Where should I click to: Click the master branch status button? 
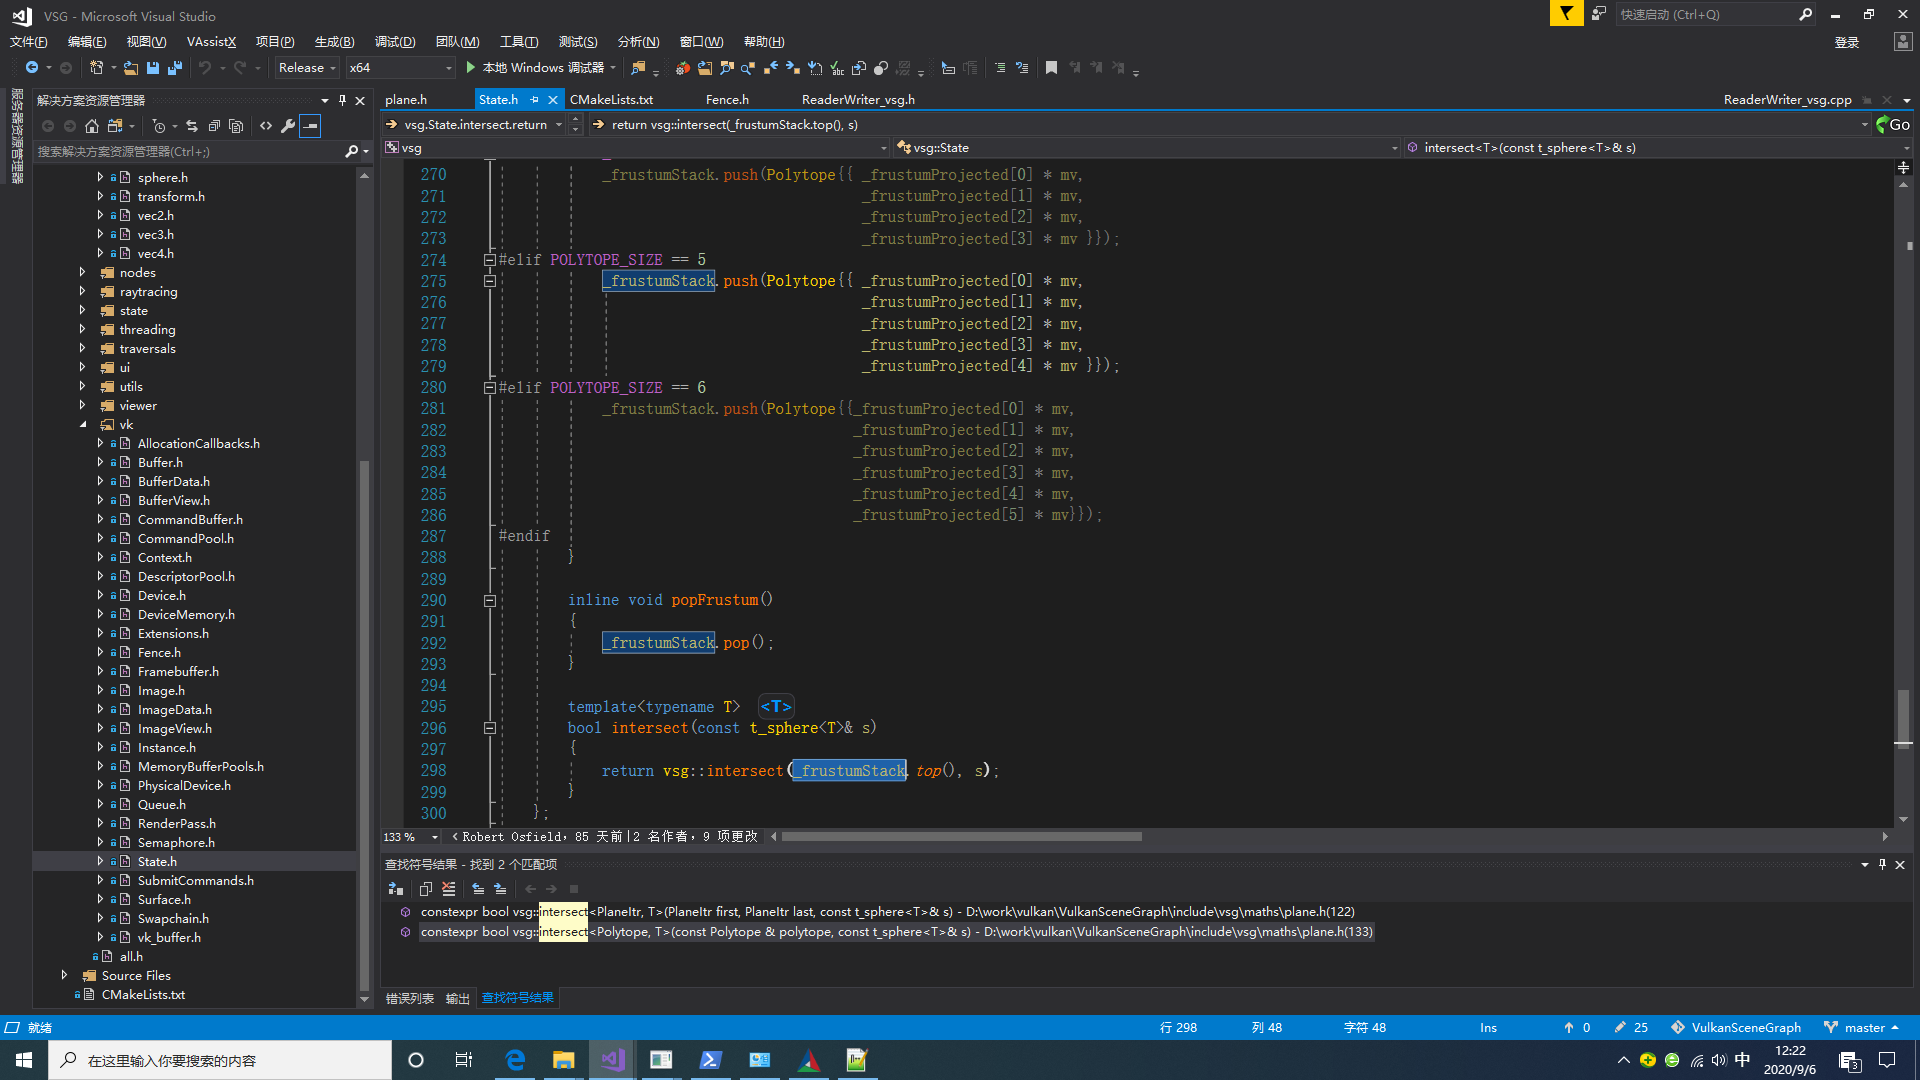click(x=1862, y=1028)
